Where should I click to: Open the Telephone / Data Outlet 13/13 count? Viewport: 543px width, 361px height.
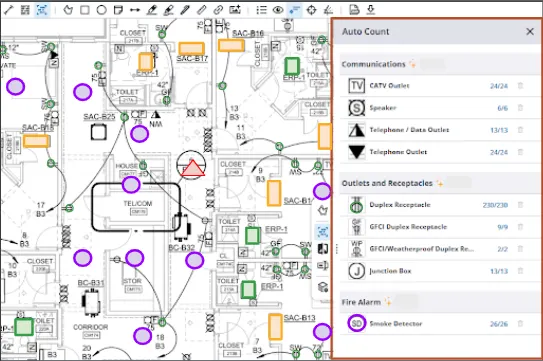pos(499,130)
